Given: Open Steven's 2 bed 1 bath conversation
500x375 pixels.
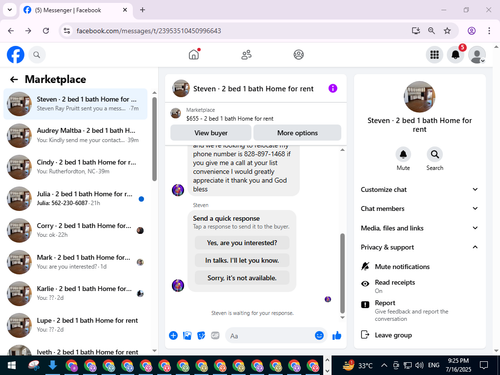Looking at the screenshot, I should 75,104.
